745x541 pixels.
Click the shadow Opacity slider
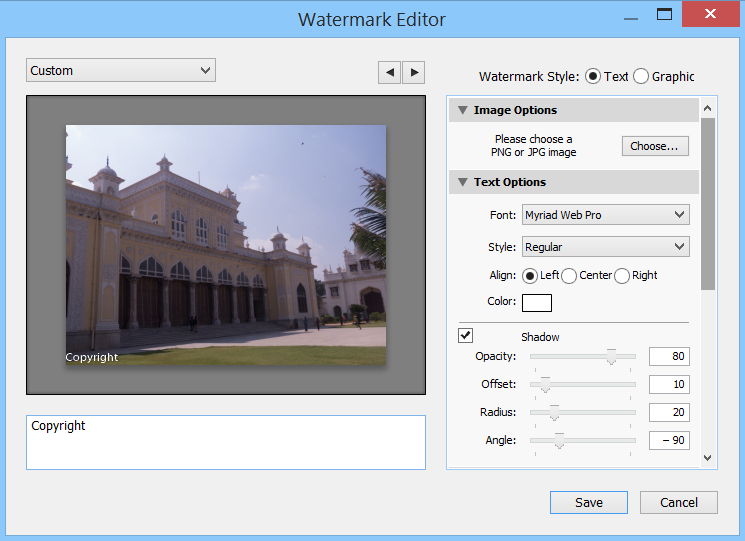tap(582, 357)
